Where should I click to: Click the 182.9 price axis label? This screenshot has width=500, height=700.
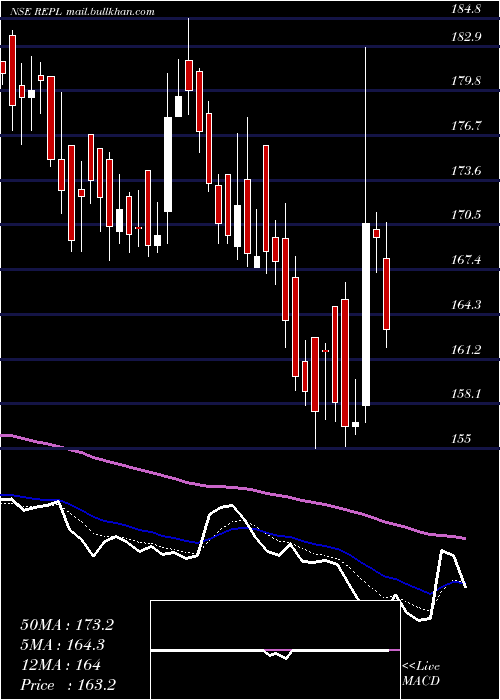(x=466, y=38)
